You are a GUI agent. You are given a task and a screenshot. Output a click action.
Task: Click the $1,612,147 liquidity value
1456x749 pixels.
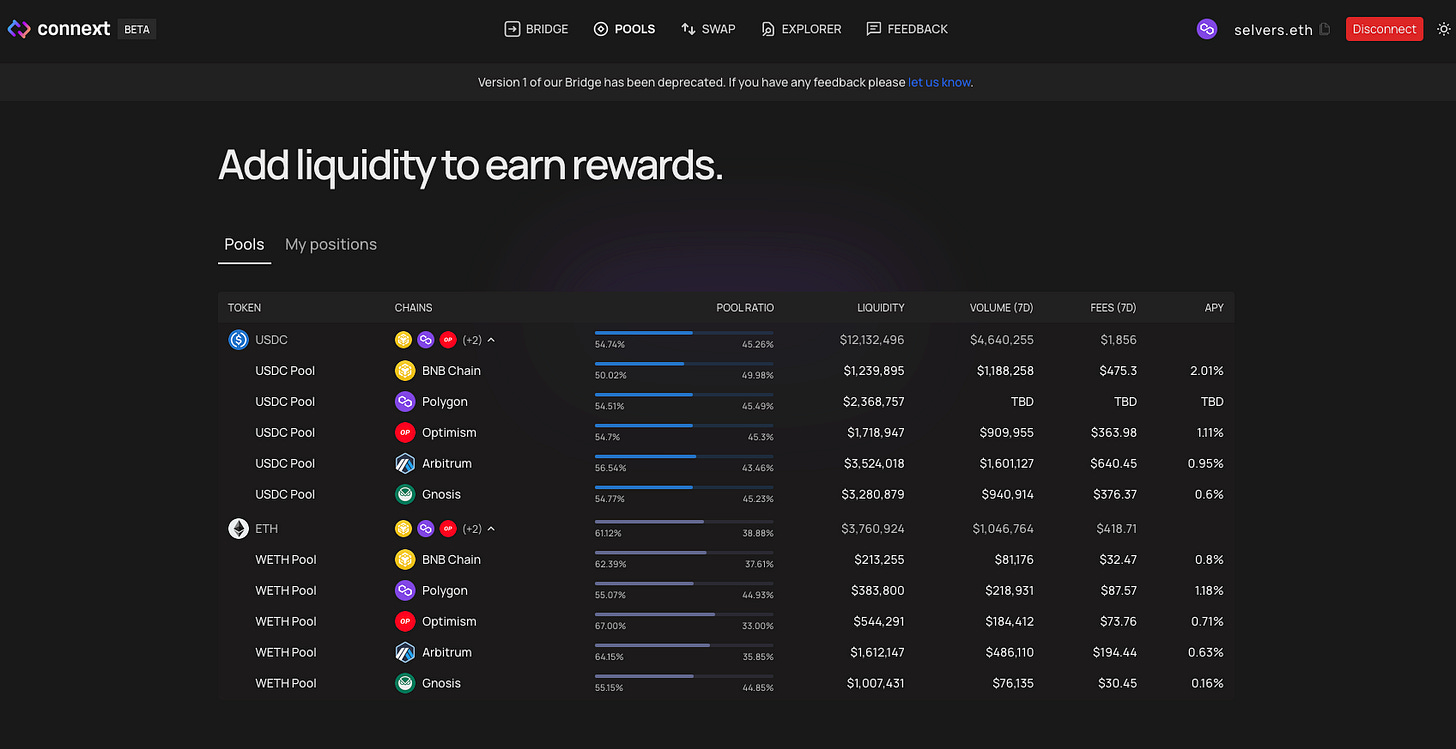point(876,653)
